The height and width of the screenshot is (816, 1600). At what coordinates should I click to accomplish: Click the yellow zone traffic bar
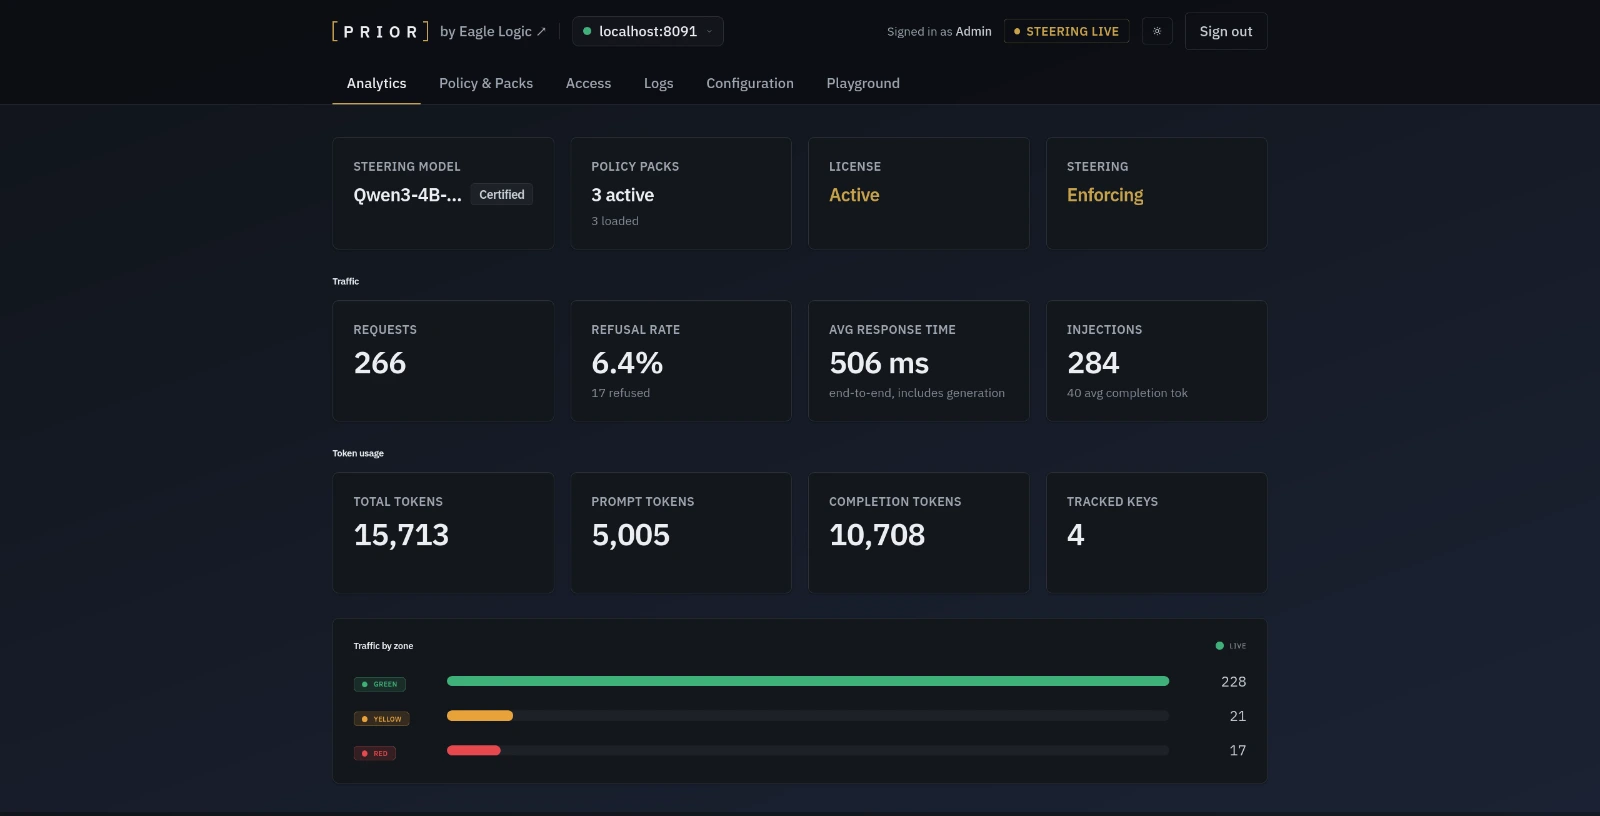click(480, 716)
